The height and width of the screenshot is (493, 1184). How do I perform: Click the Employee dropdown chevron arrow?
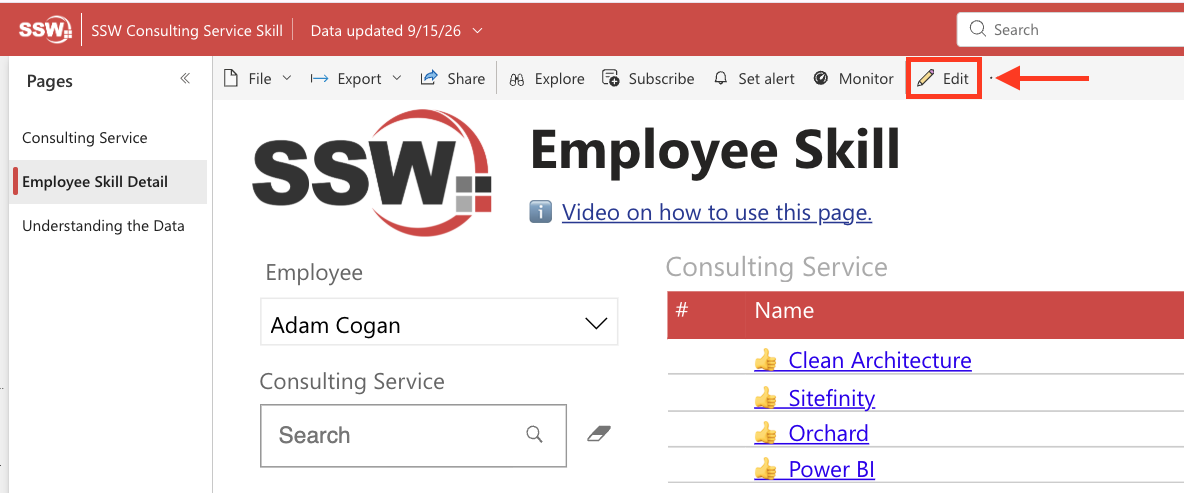[597, 324]
